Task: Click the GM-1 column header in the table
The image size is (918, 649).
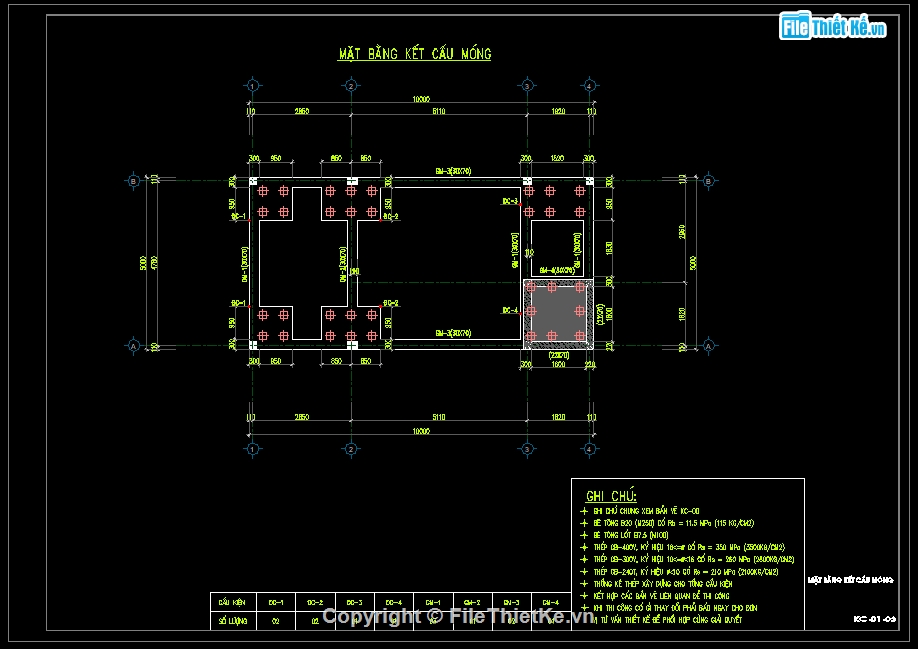Action: [433, 602]
